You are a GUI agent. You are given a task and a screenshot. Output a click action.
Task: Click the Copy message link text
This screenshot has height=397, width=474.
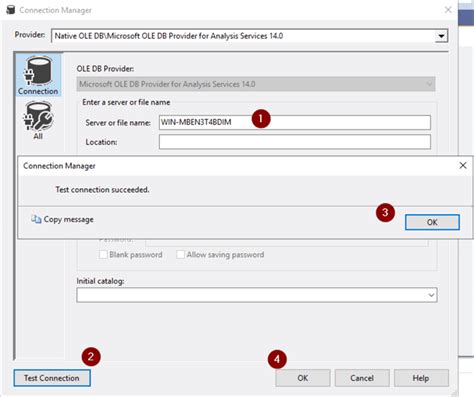69,219
